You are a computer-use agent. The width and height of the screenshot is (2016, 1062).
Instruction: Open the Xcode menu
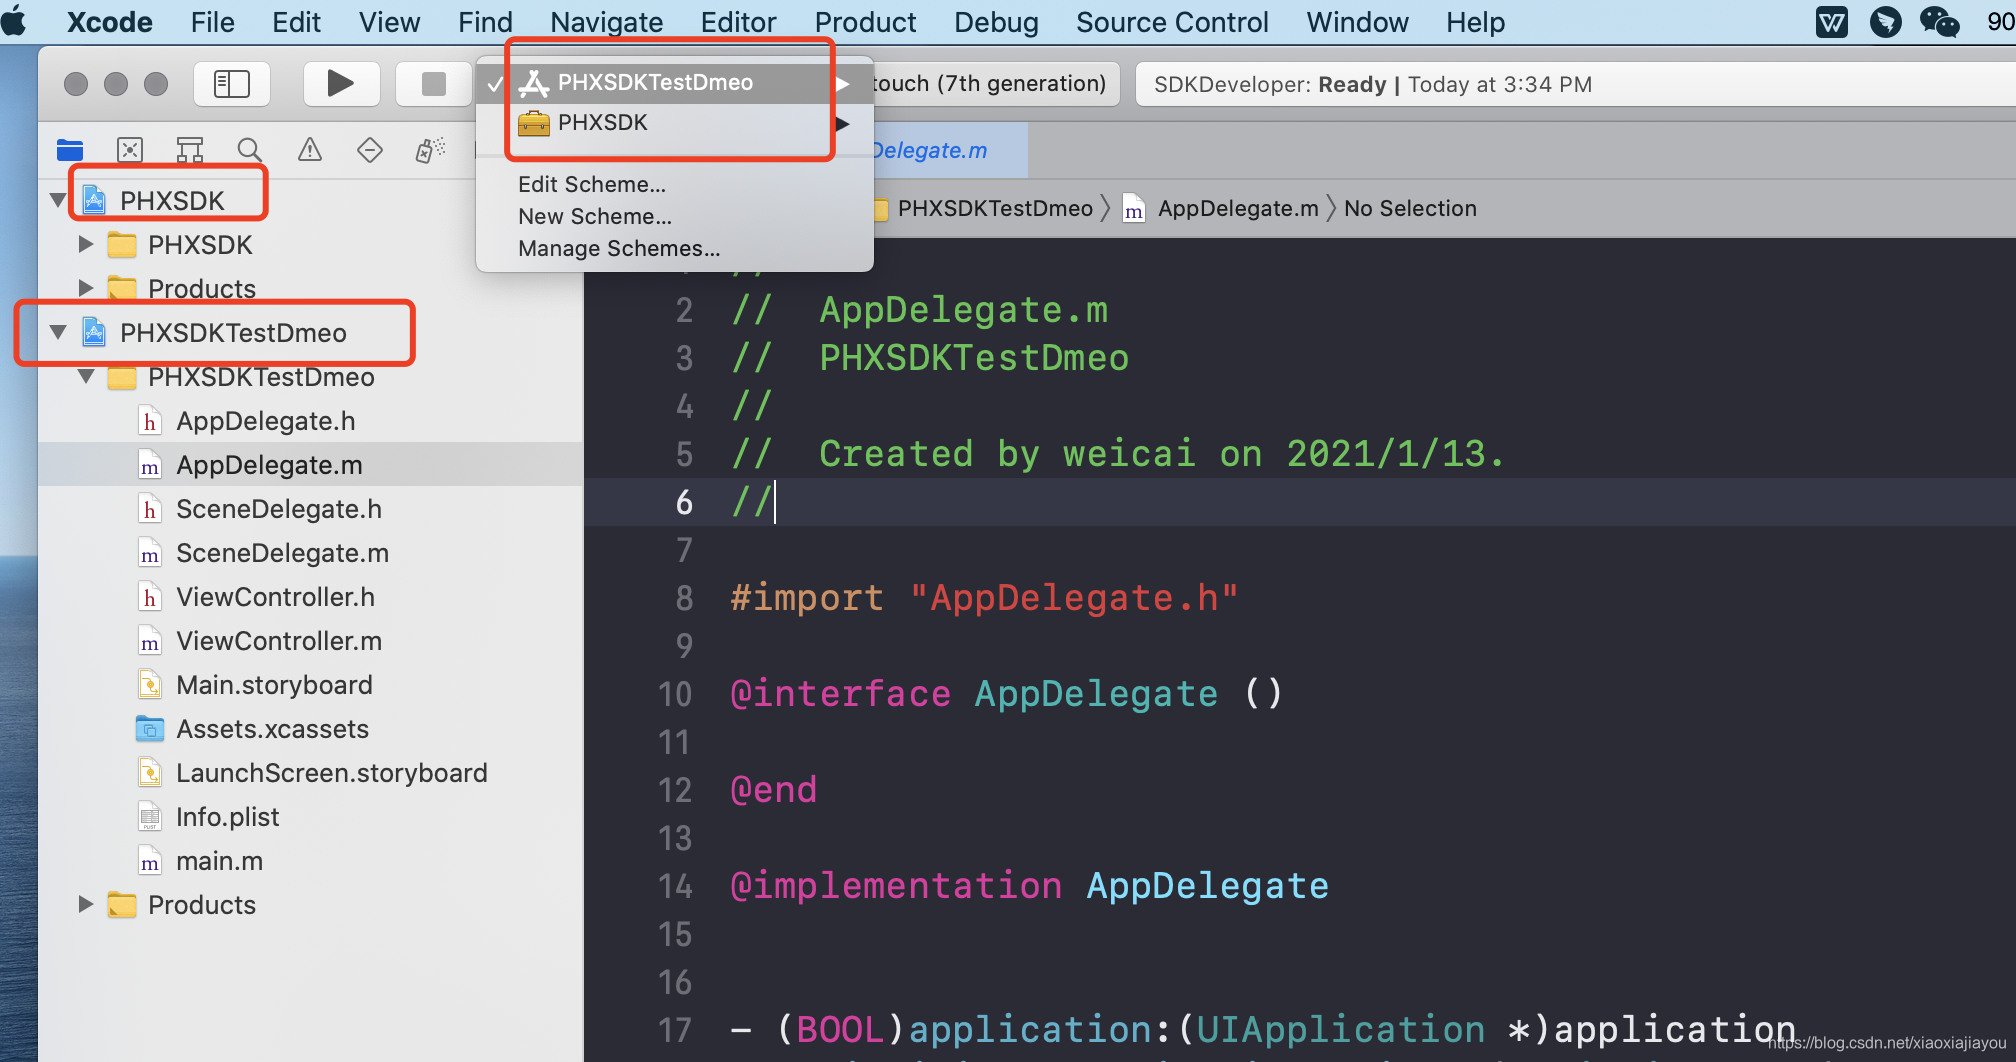[110, 22]
